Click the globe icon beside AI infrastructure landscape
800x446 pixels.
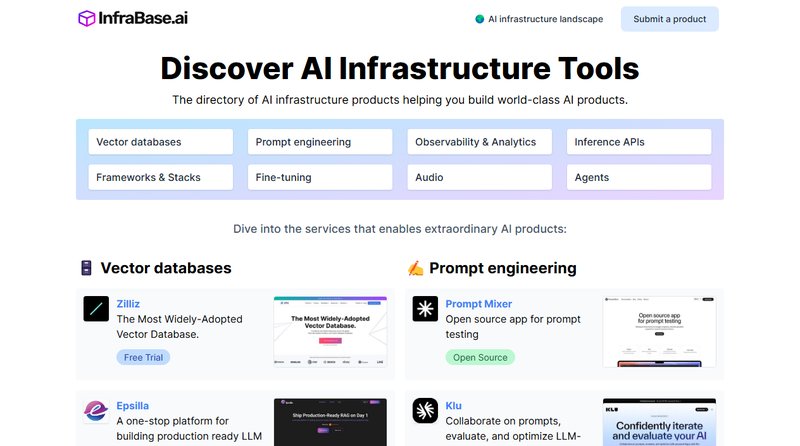pyautogui.click(x=480, y=19)
